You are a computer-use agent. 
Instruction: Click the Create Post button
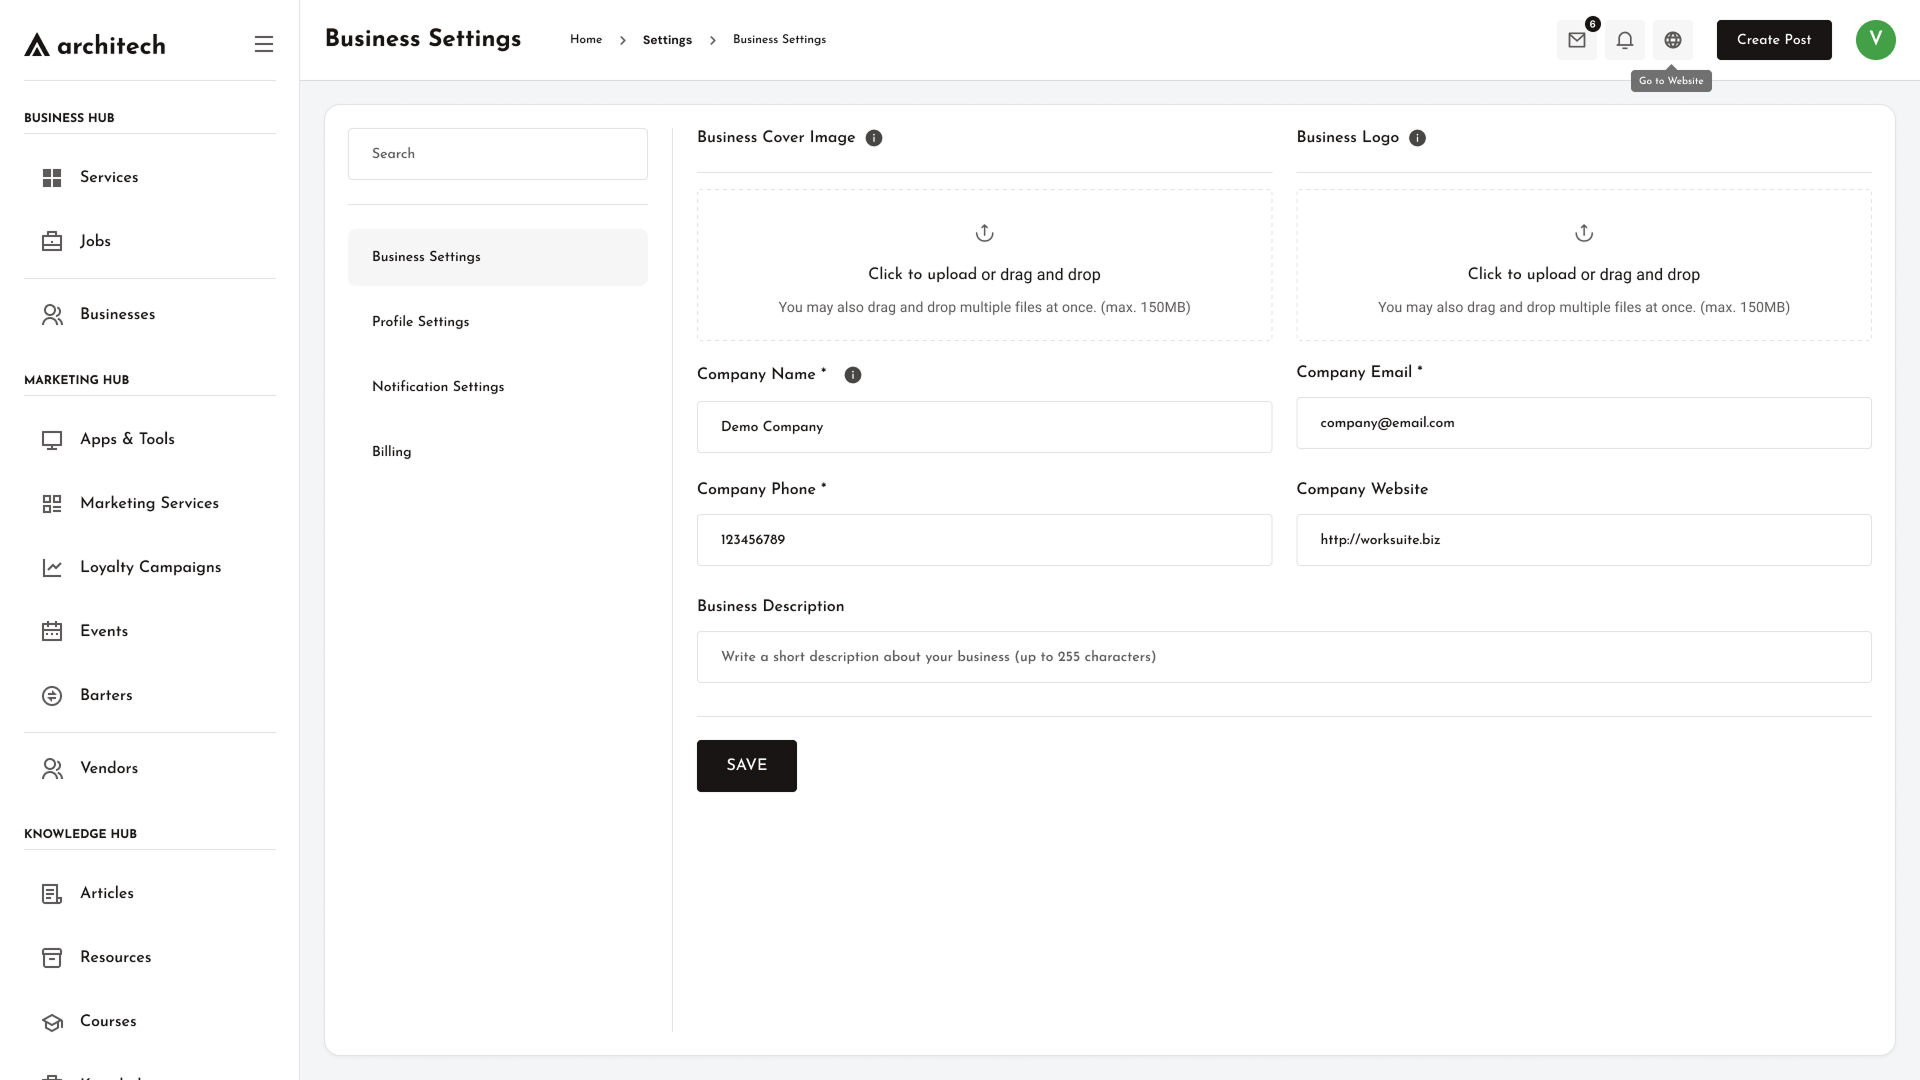coord(1773,40)
